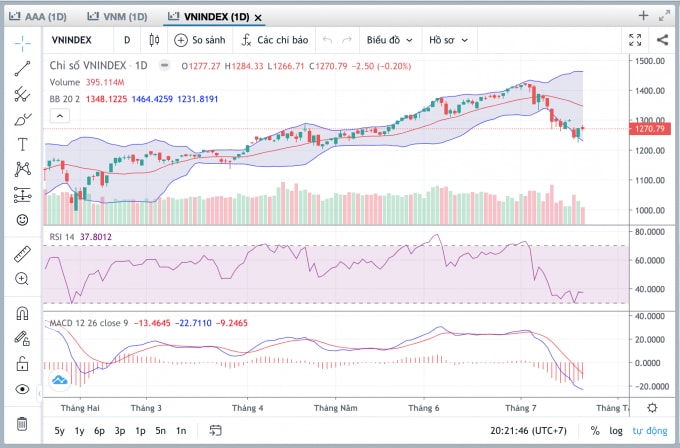Open the D interval selector
This screenshot has width=680, height=448.
point(127,40)
